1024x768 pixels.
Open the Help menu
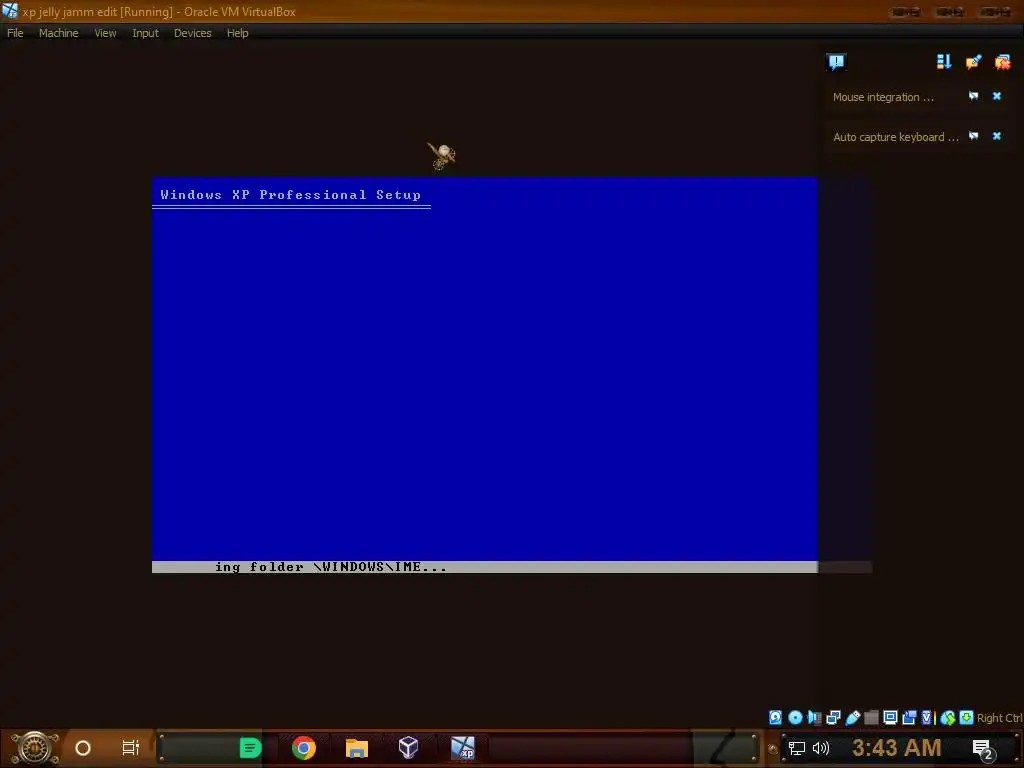(x=237, y=33)
